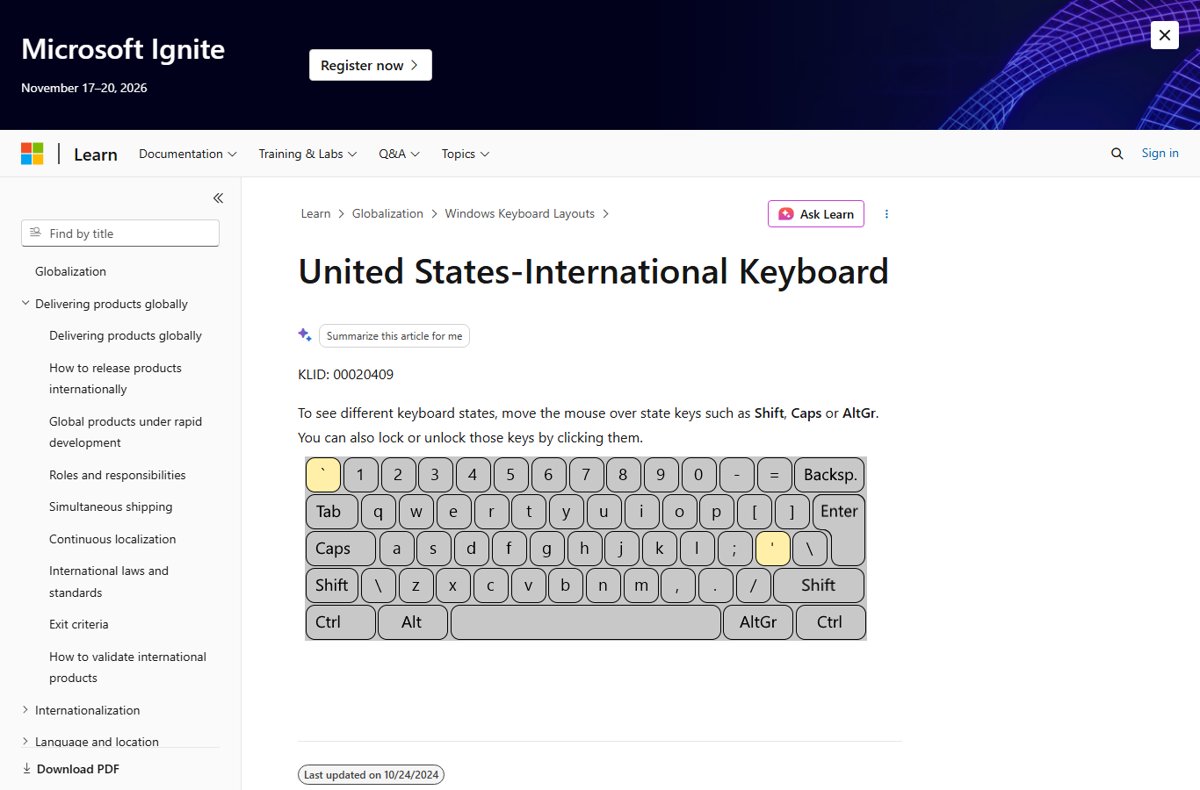This screenshot has width=1200, height=790.
Task: Click the right Ctrl key
Action: point(830,622)
